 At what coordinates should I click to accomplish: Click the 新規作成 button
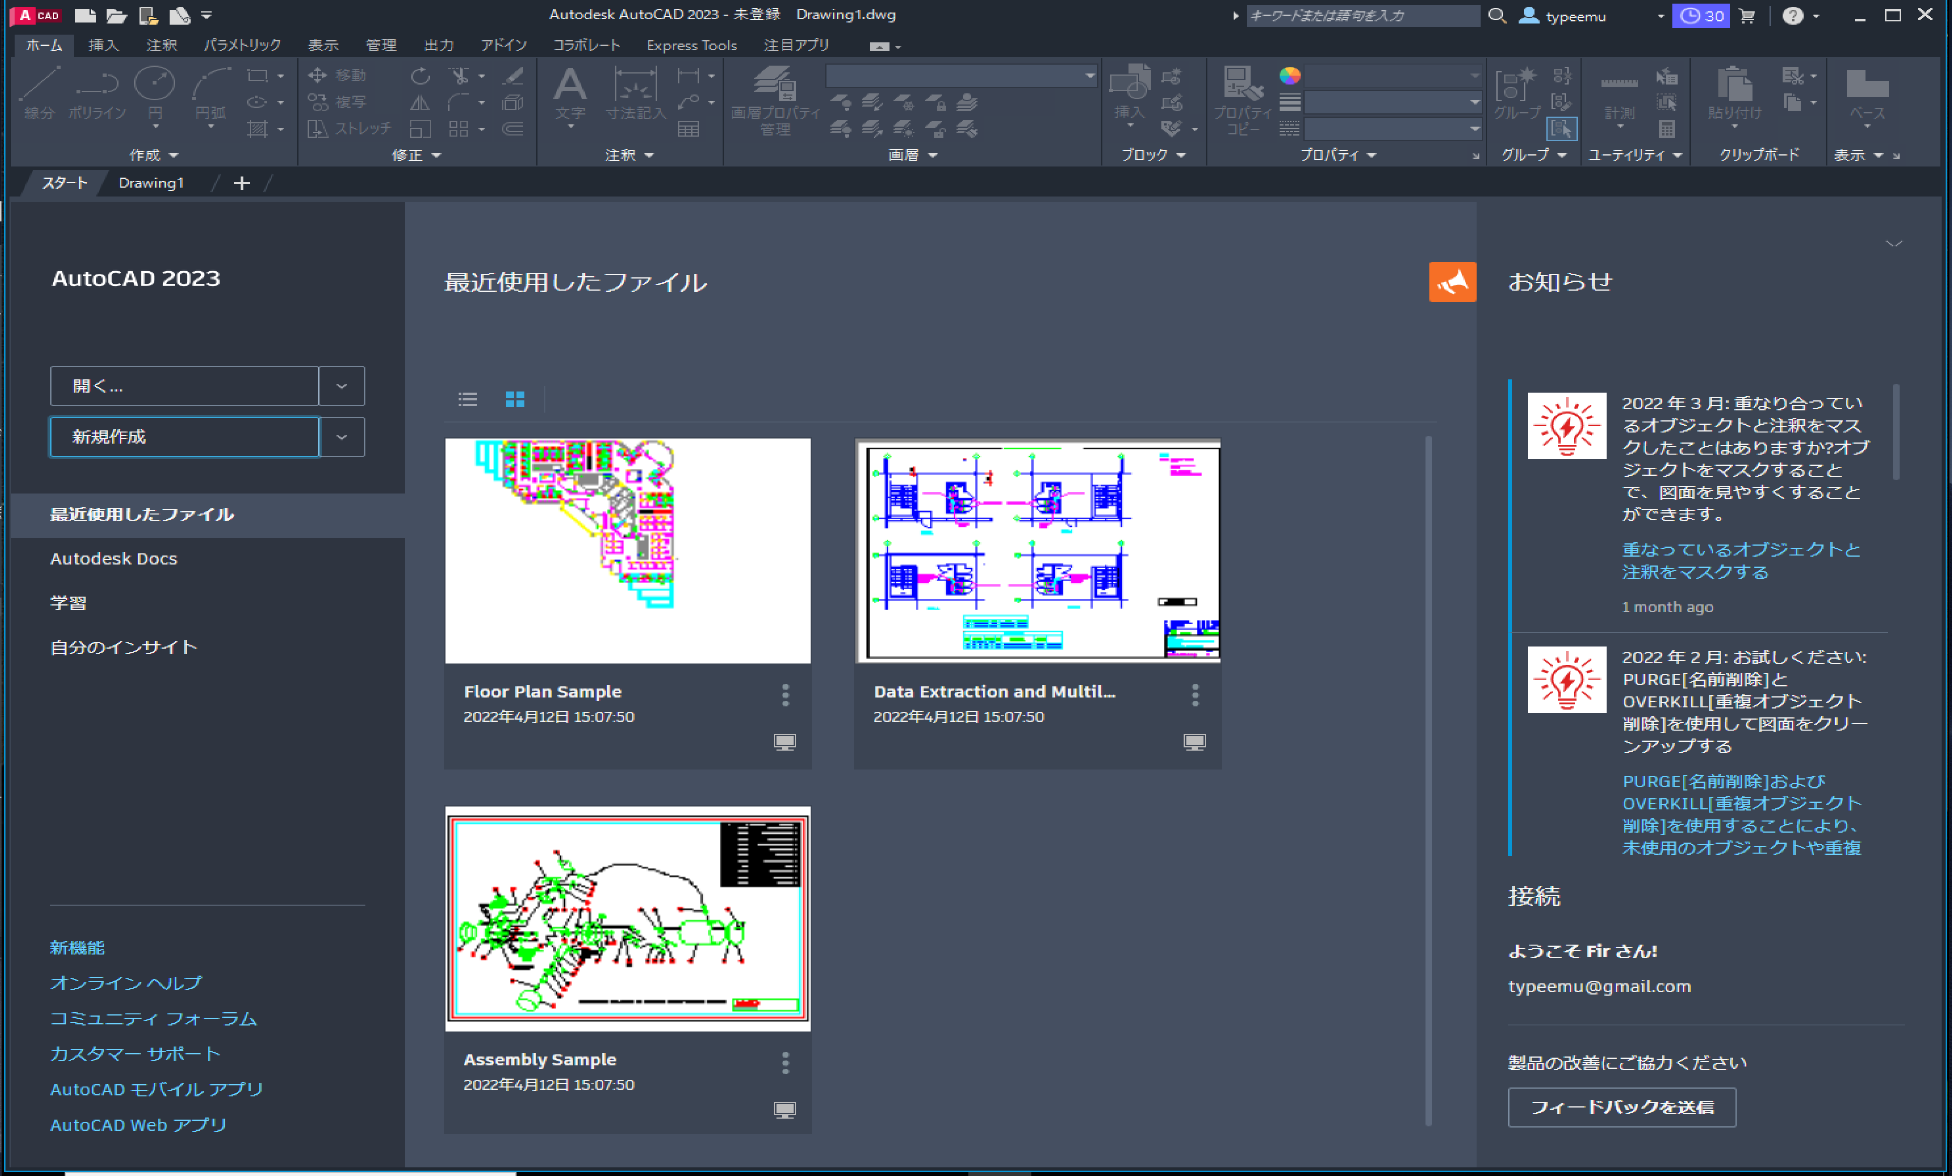pos(184,437)
